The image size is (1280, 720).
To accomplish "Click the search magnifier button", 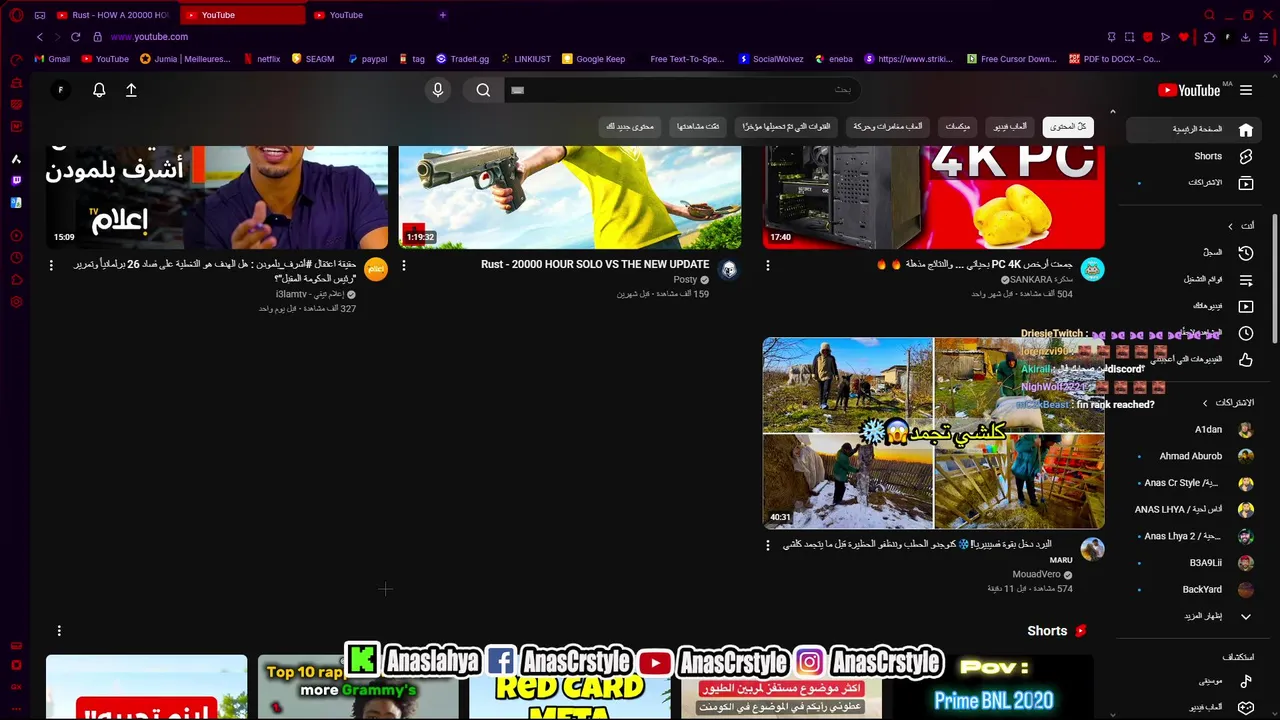I will (x=483, y=90).
